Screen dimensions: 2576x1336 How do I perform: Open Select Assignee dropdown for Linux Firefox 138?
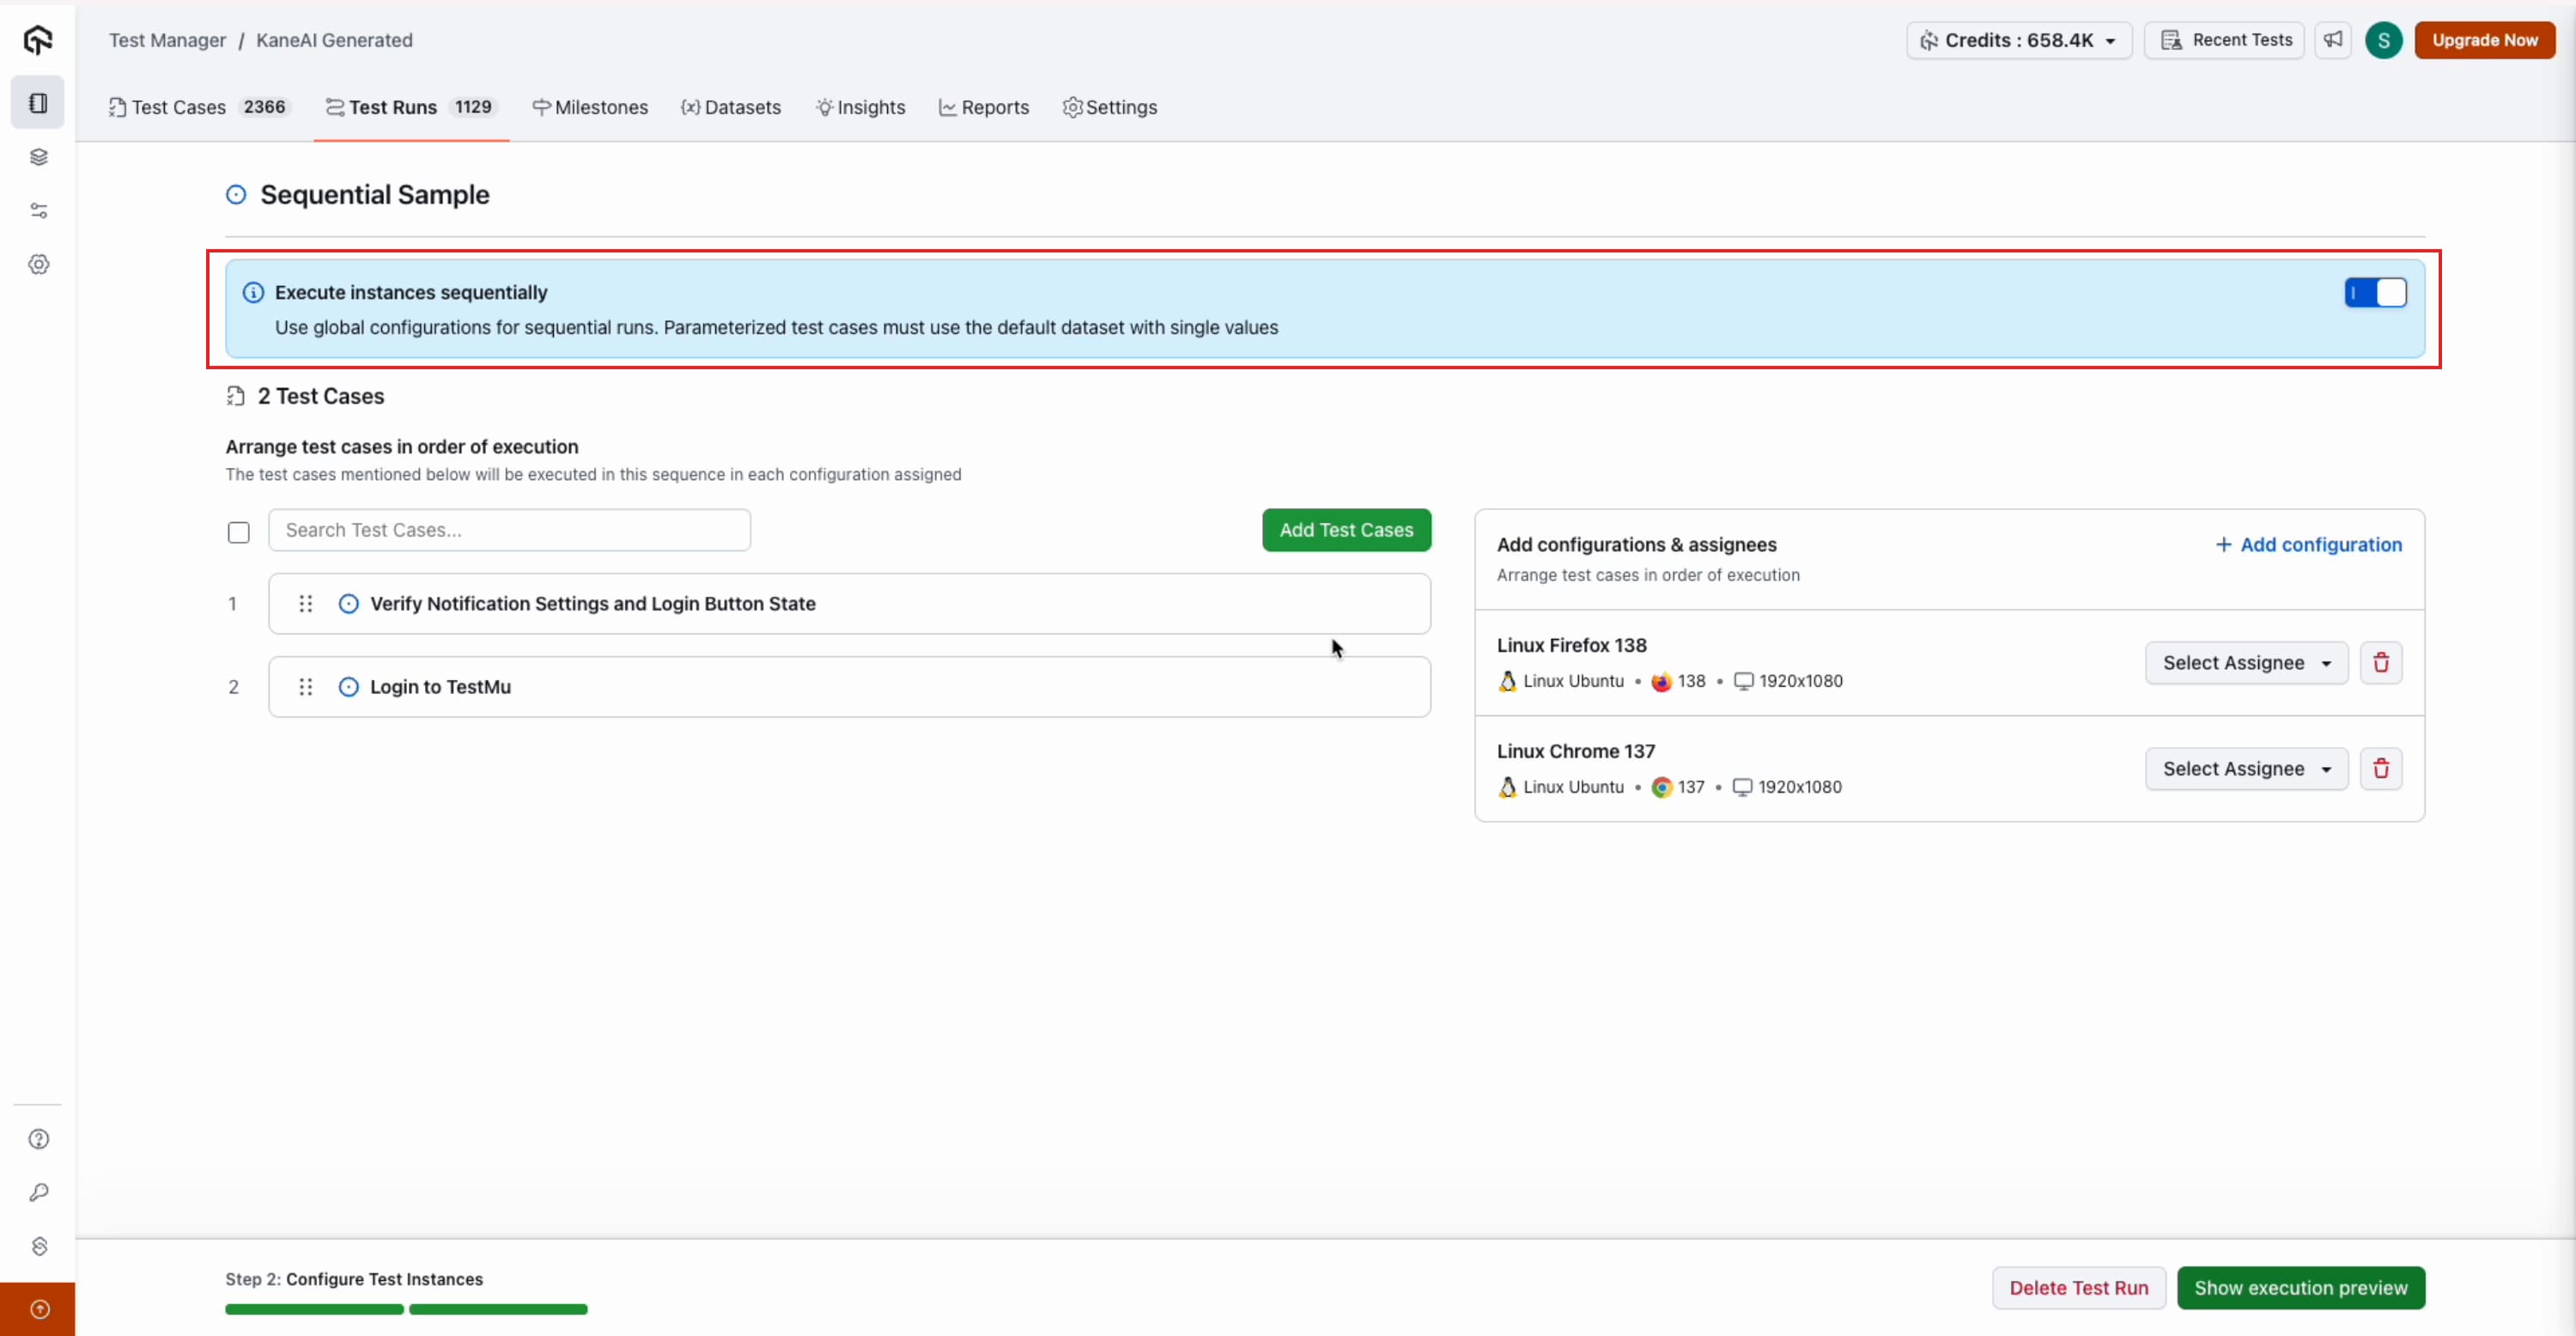pyautogui.click(x=2245, y=663)
